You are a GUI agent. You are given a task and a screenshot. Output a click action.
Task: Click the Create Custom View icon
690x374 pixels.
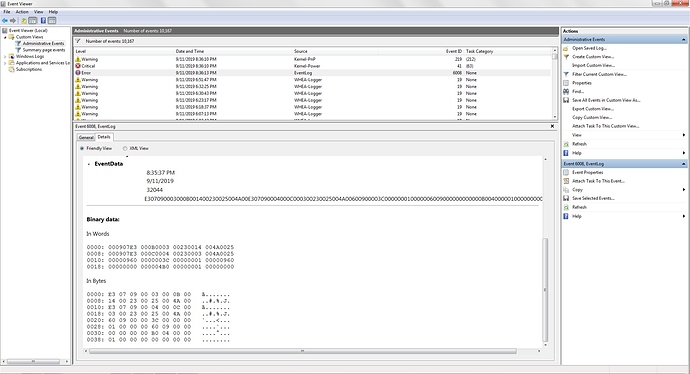click(x=566, y=57)
